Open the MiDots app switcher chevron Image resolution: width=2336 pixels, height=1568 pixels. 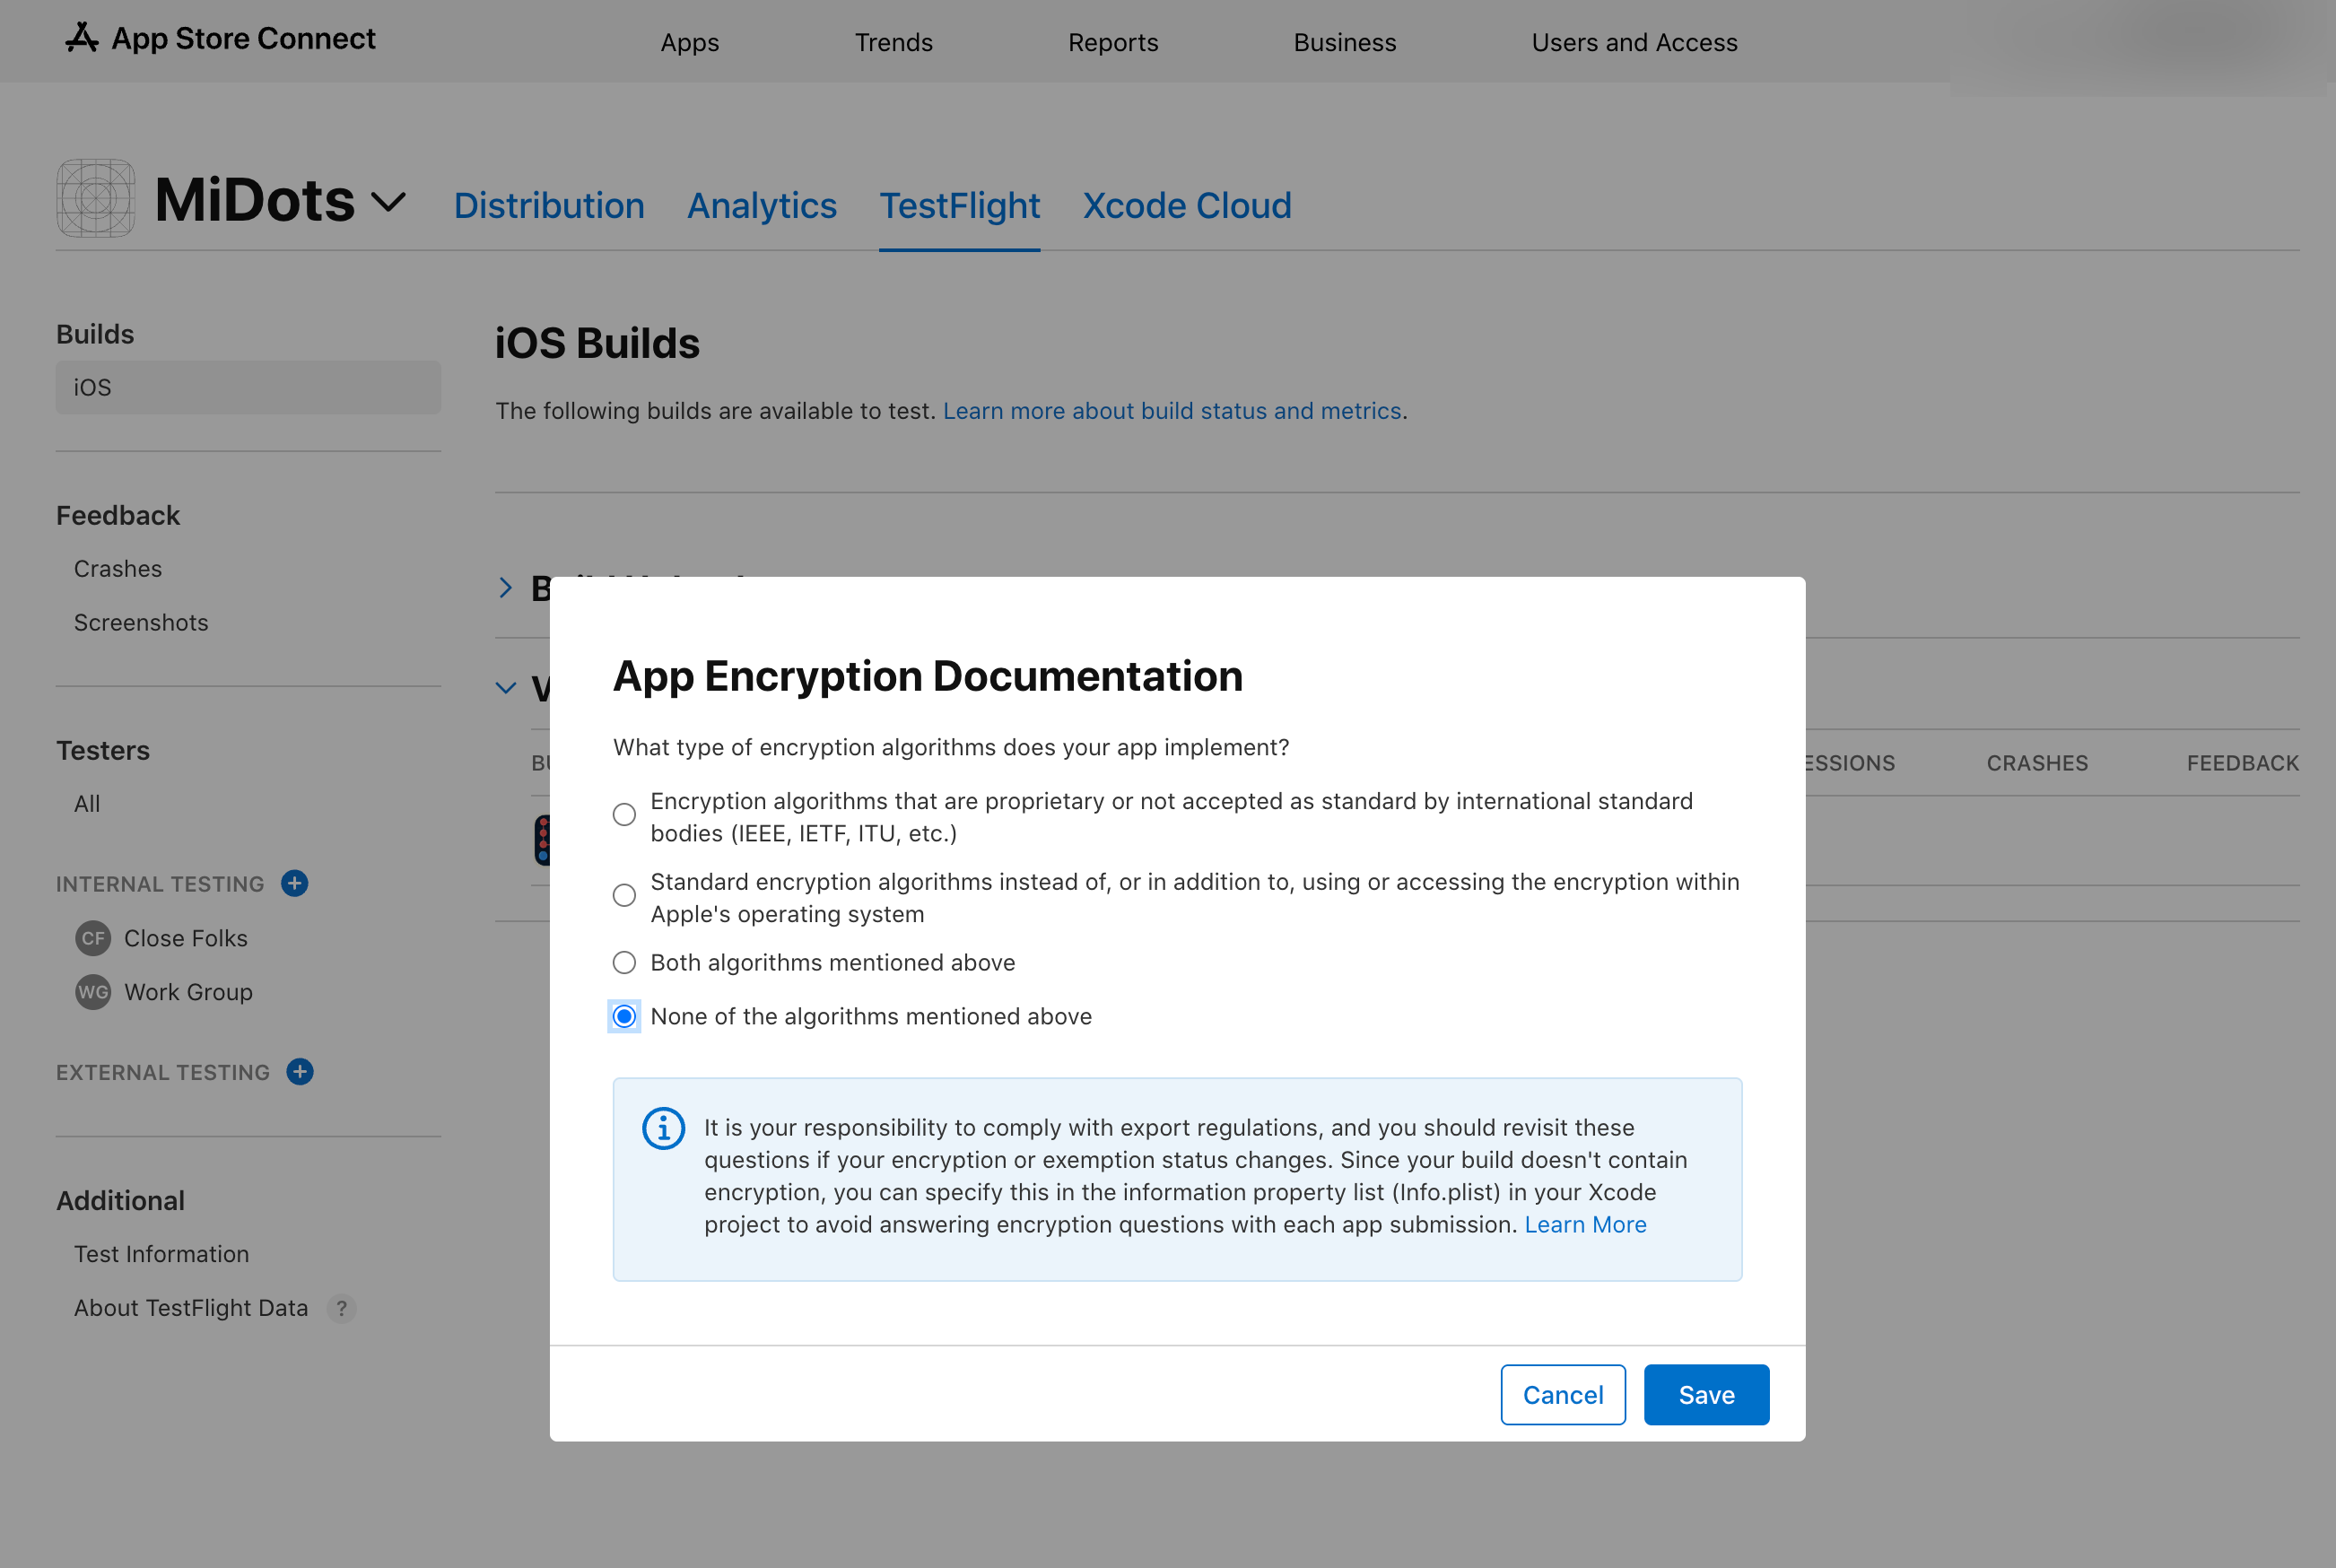click(x=388, y=202)
